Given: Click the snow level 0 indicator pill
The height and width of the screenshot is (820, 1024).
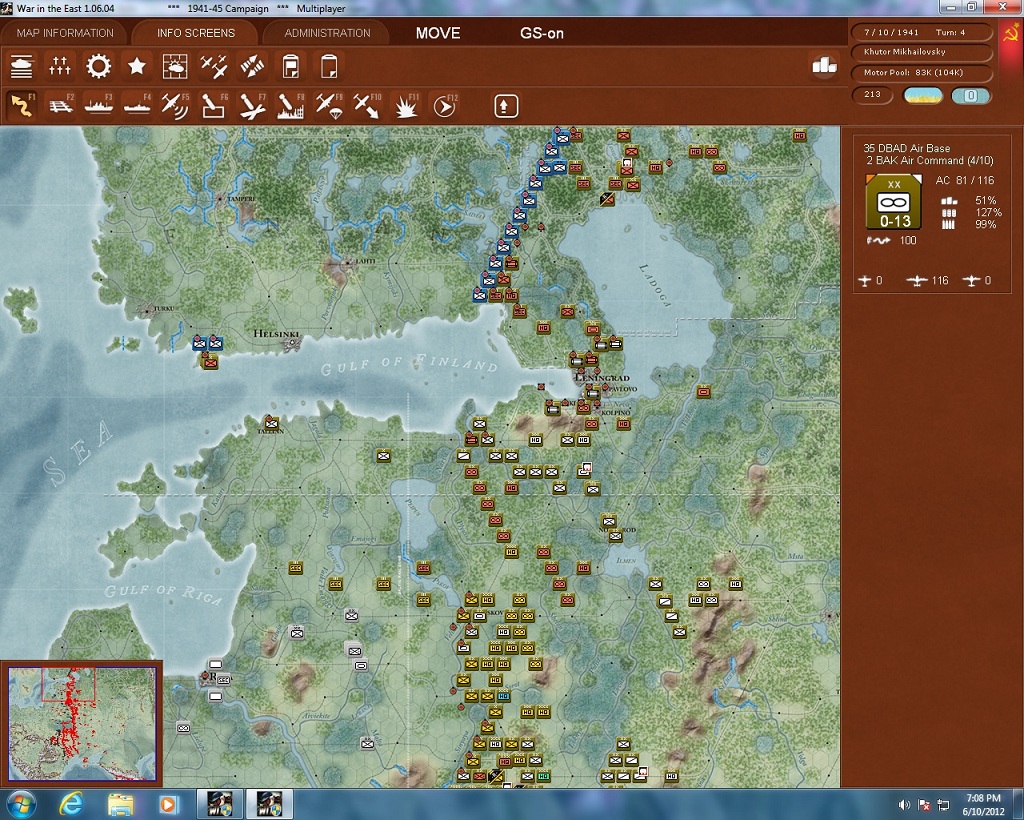Looking at the screenshot, I should 971,95.
